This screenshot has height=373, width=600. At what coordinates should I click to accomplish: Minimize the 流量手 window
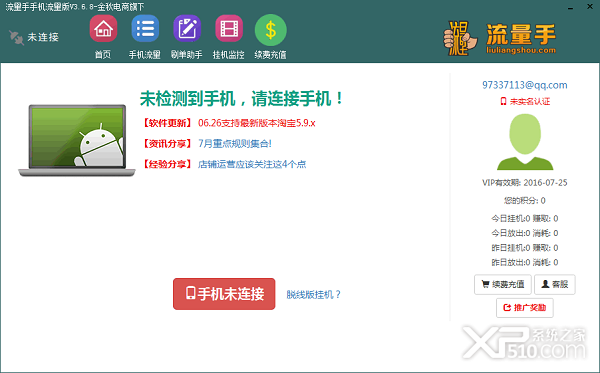(571, 7)
